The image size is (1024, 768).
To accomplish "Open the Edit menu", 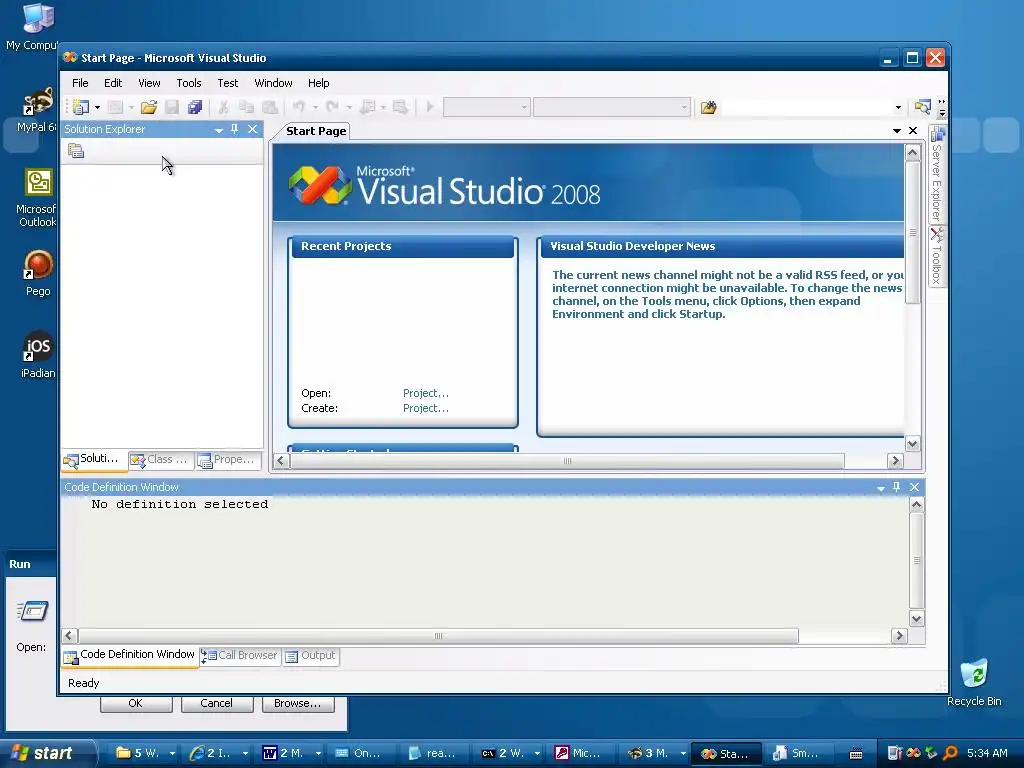I will 113,83.
